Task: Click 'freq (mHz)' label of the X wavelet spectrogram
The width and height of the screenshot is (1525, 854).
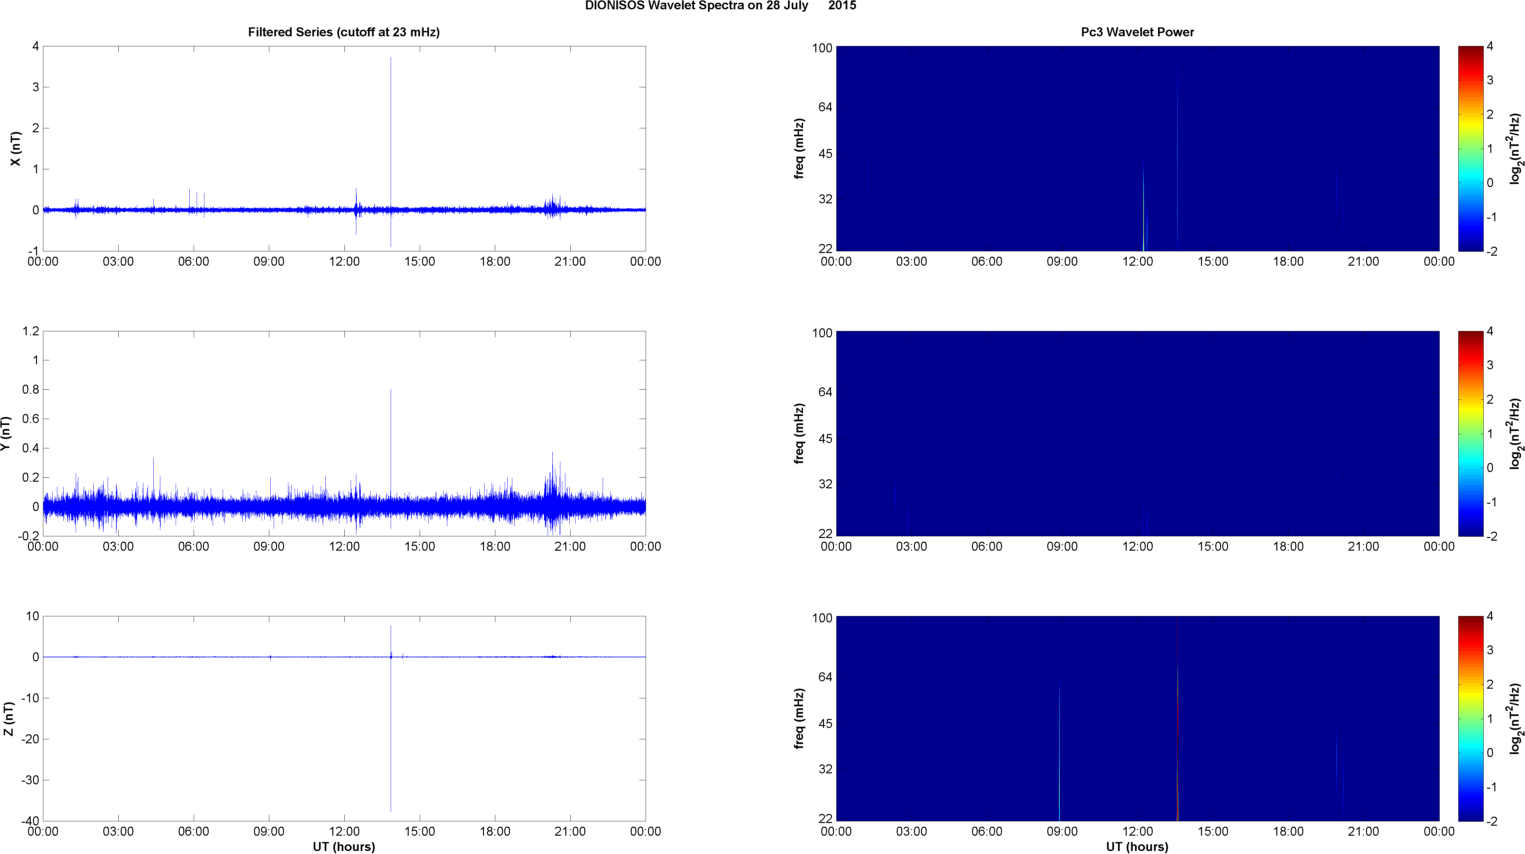Action: coord(800,149)
